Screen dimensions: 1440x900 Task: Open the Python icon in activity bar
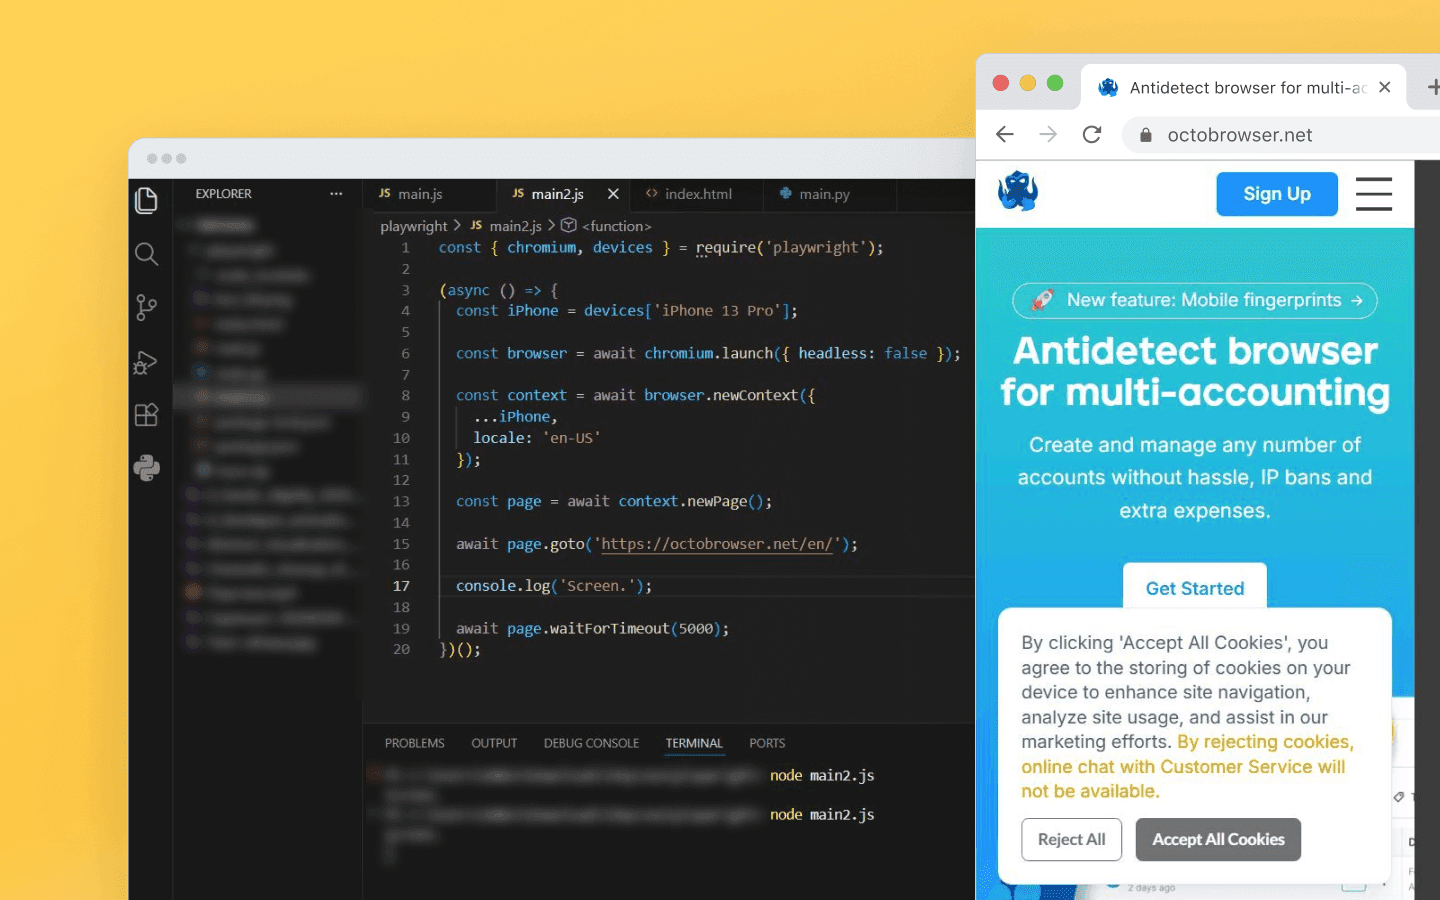(146, 468)
